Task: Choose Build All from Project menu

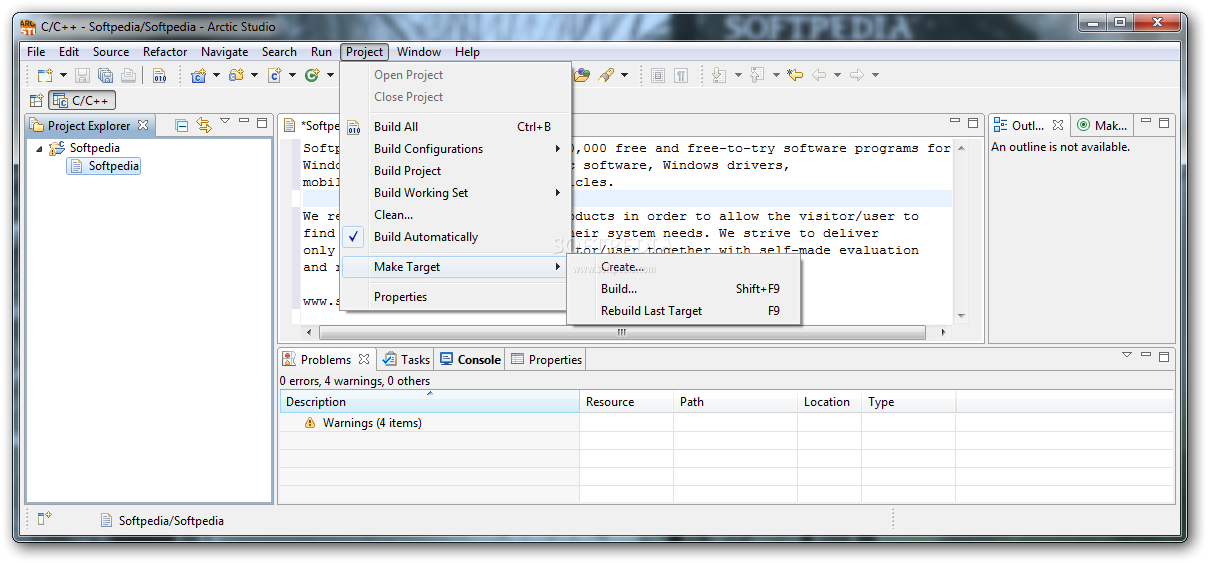Action: (456, 127)
